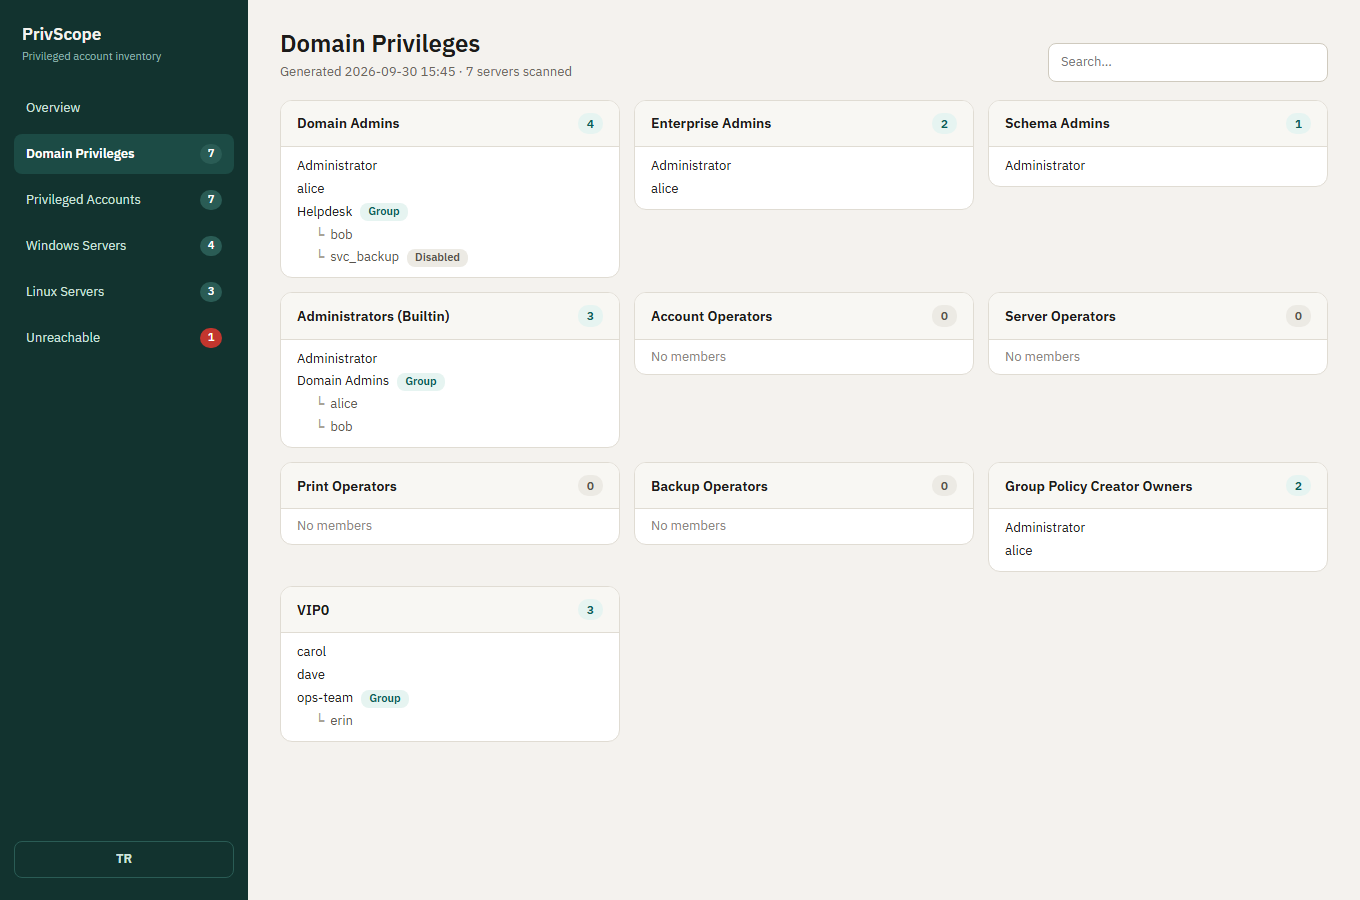The height and width of the screenshot is (900, 1360).
Task: Open the Overview page in sidebar
Action: (x=124, y=108)
